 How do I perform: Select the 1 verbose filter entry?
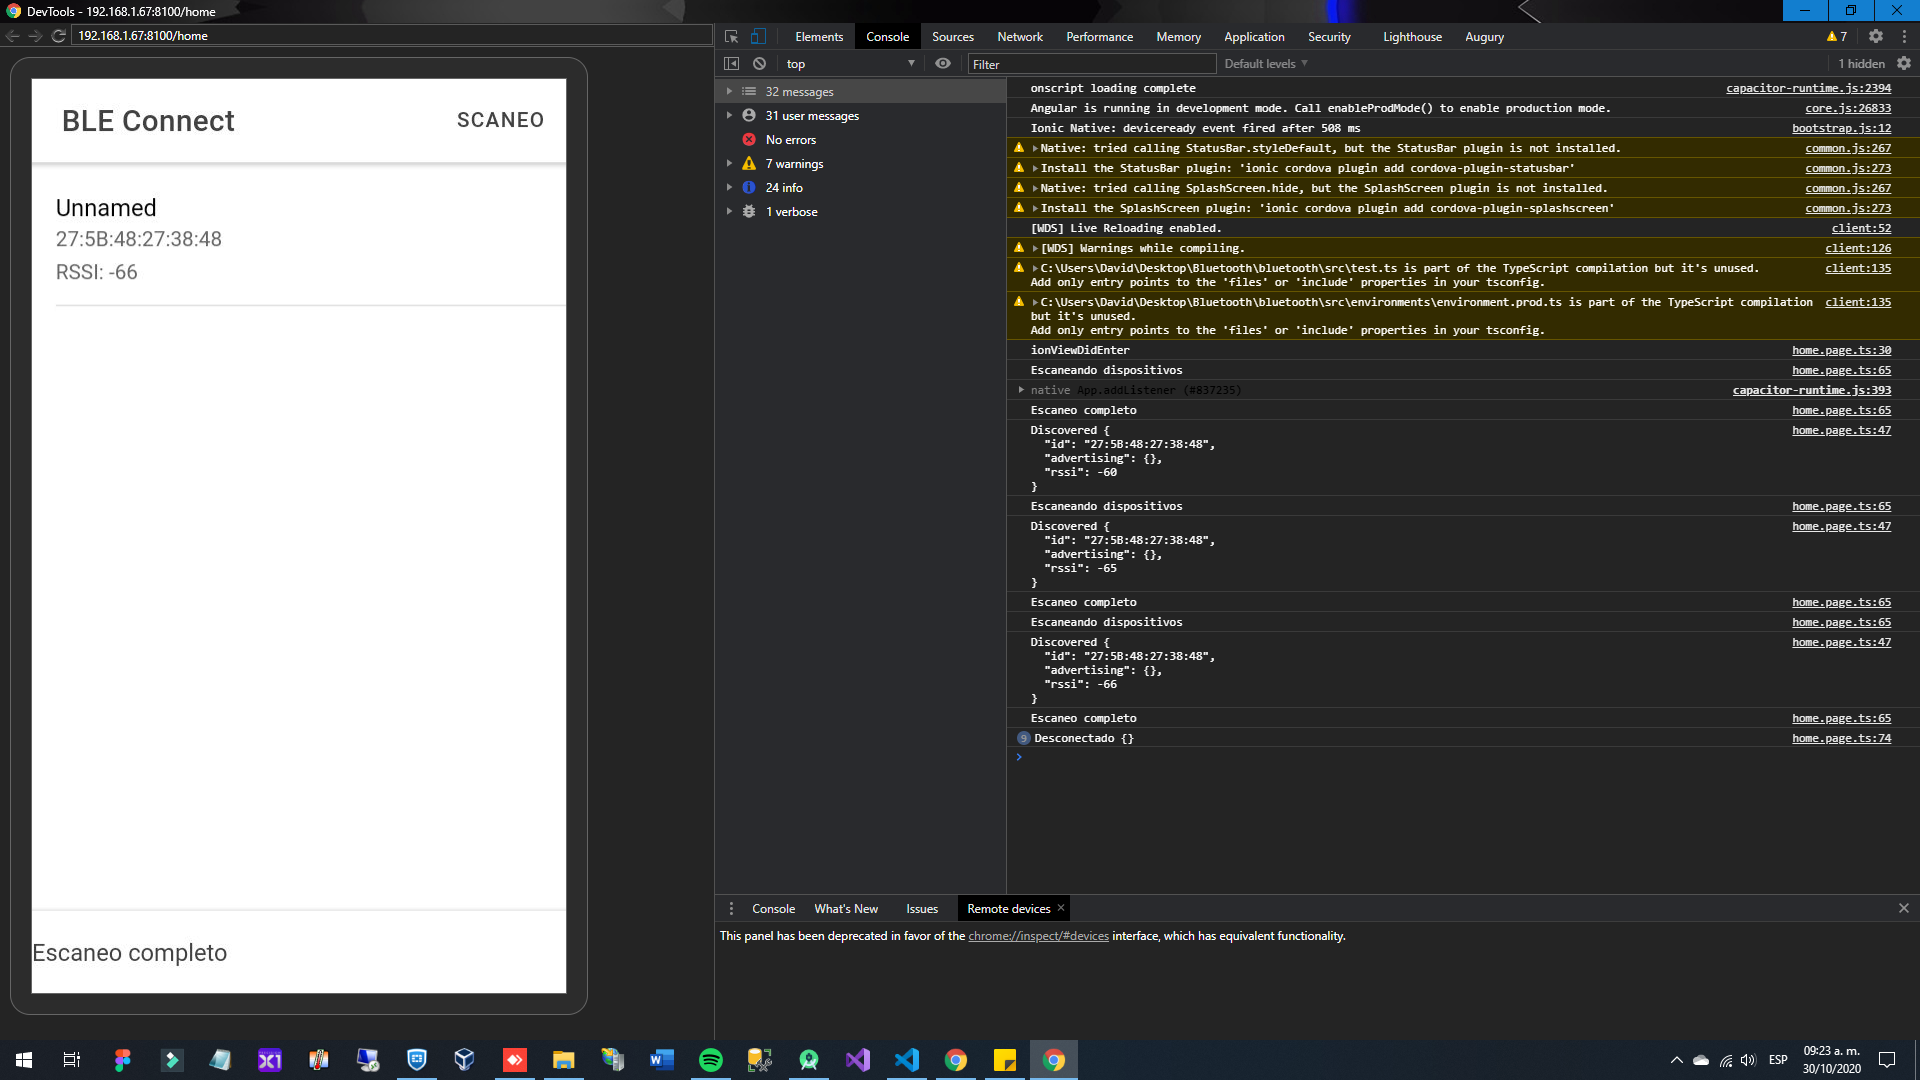click(x=790, y=211)
